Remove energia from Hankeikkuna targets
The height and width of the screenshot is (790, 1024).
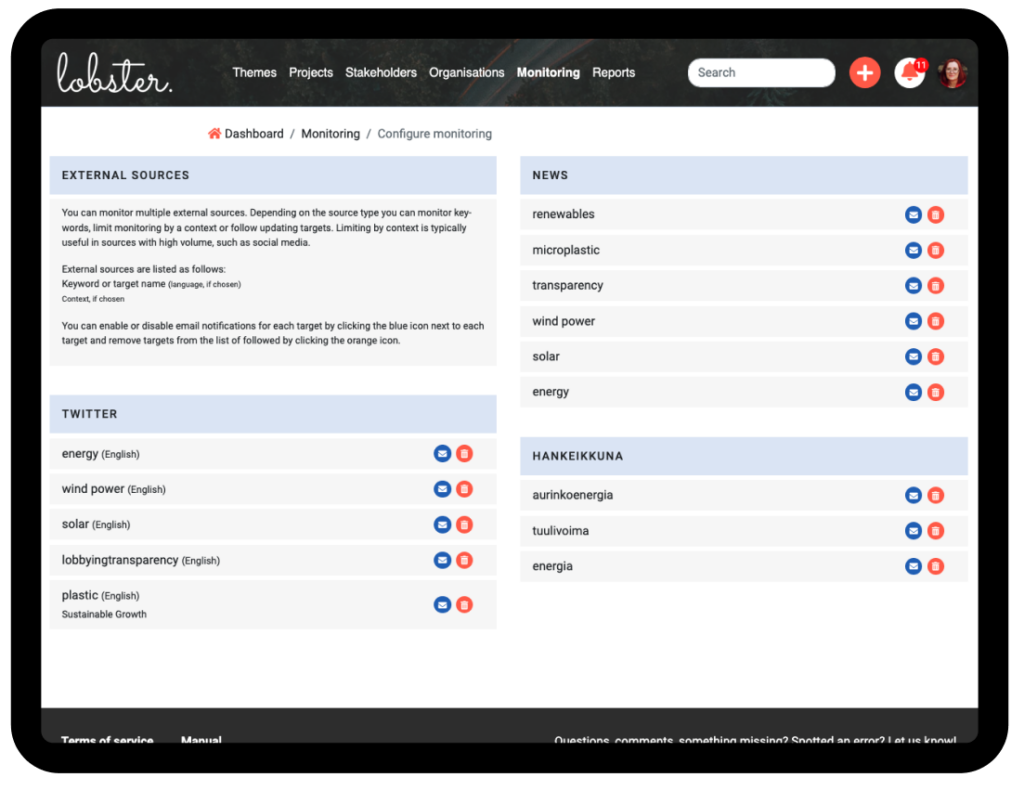935,566
